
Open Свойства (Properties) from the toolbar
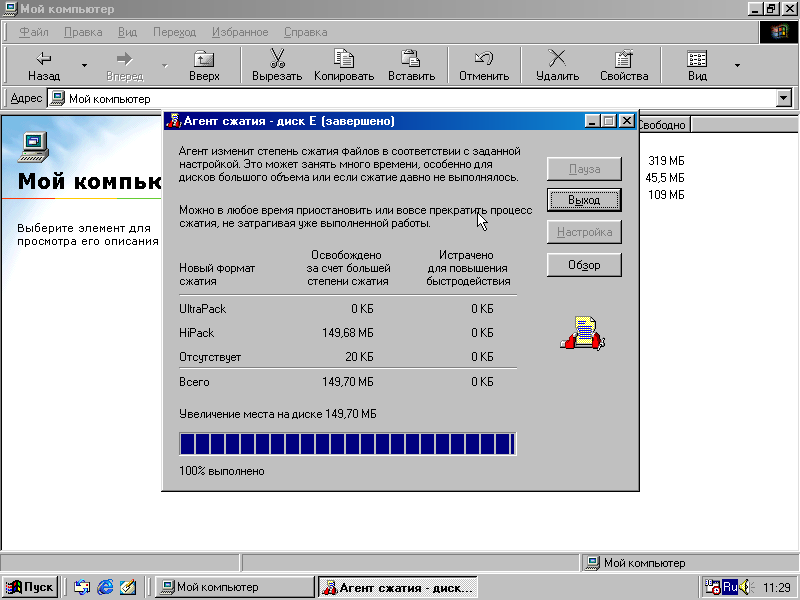[x=624, y=59]
